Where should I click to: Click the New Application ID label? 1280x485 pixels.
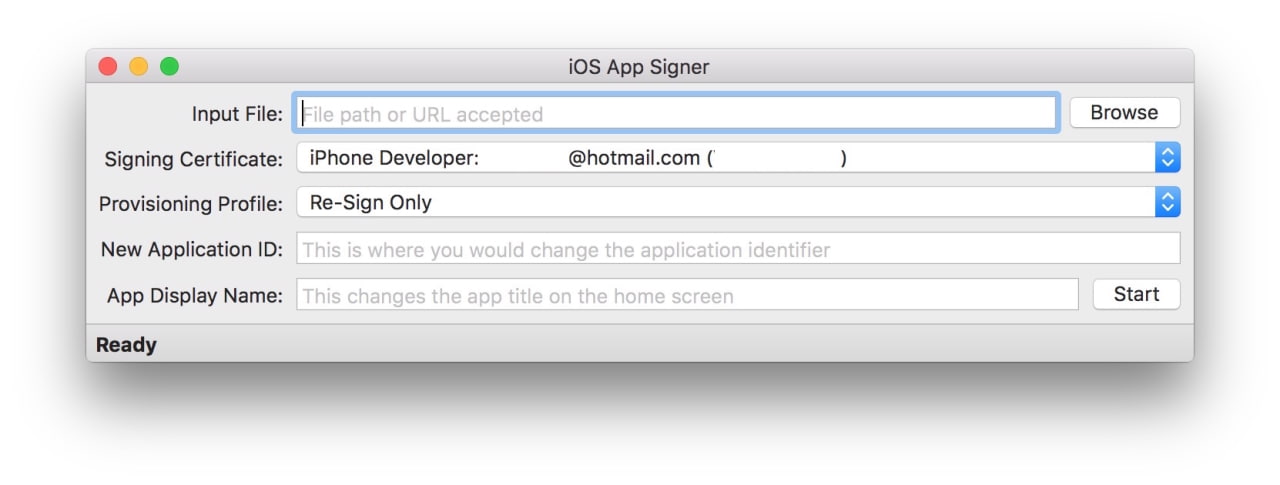(192, 250)
